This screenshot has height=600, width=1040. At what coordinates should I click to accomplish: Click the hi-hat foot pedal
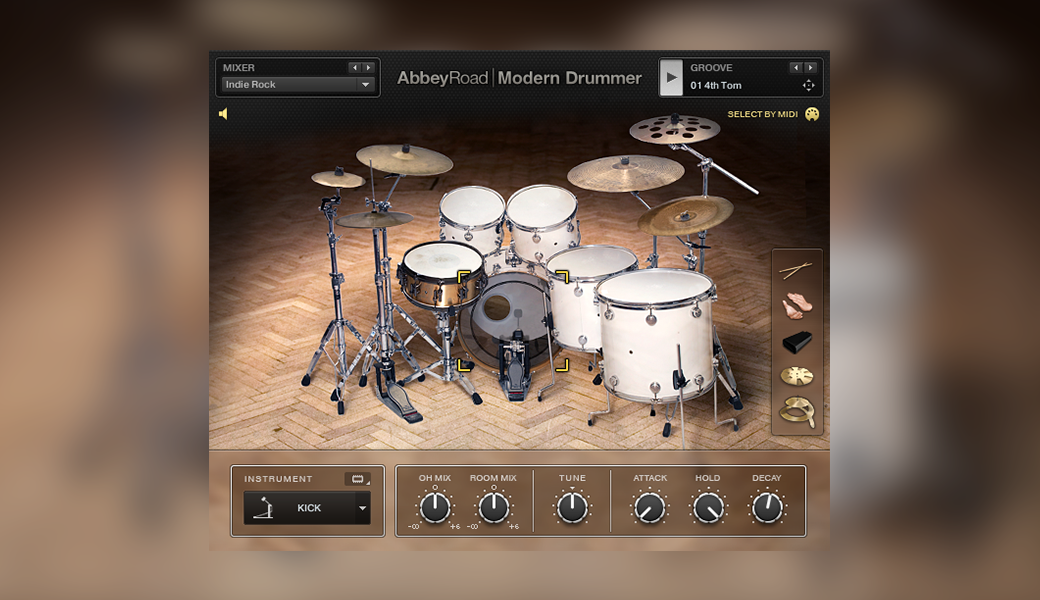click(x=399, y=395)
